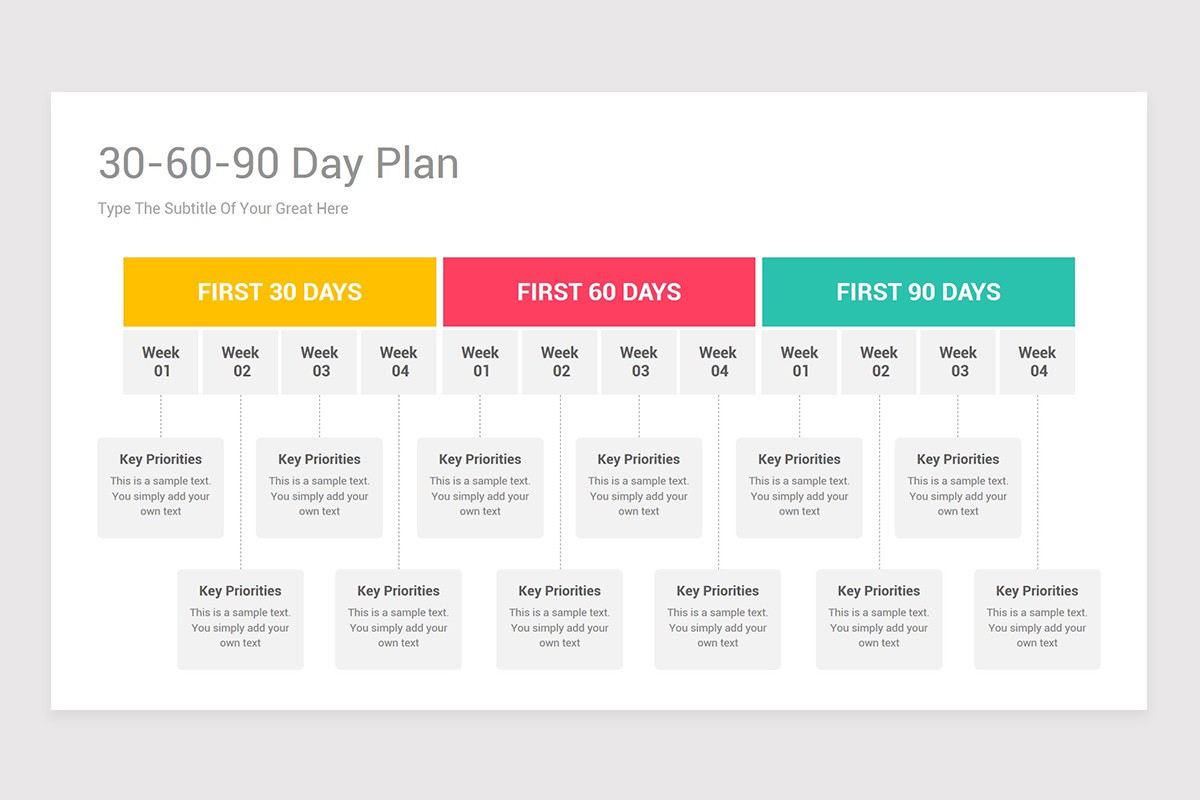Select Key Priorities box for 30-day Week 01
This screenshot has width=1200, height=800.
(x=161, y=488)
